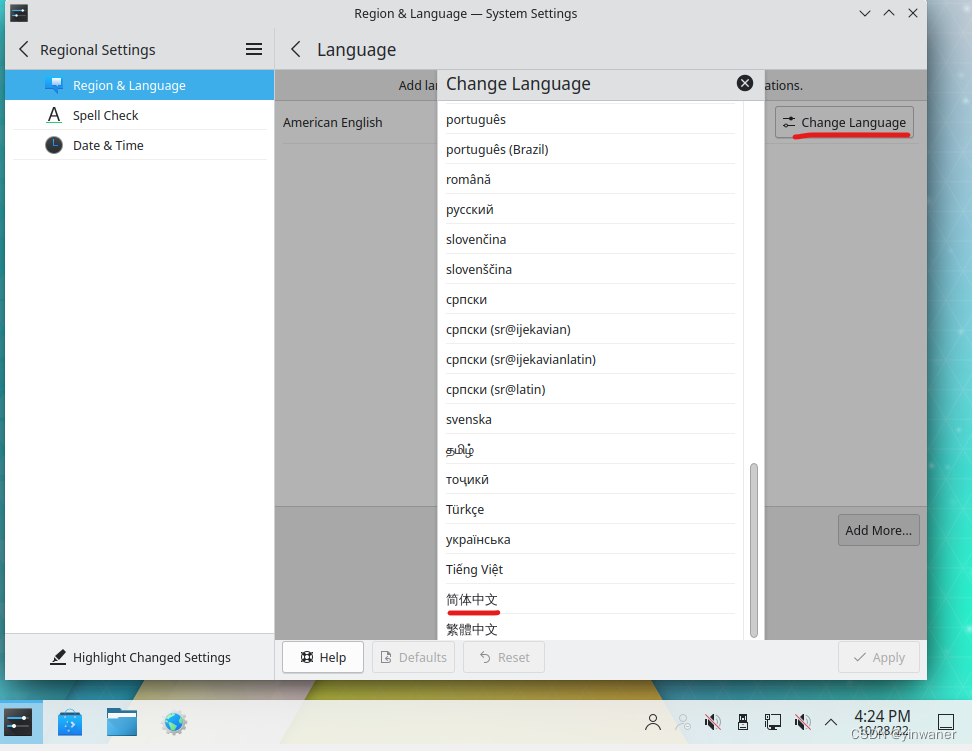Open Date & Time settings
Viewport: 972px width, 751px height.
pos(139,145)
